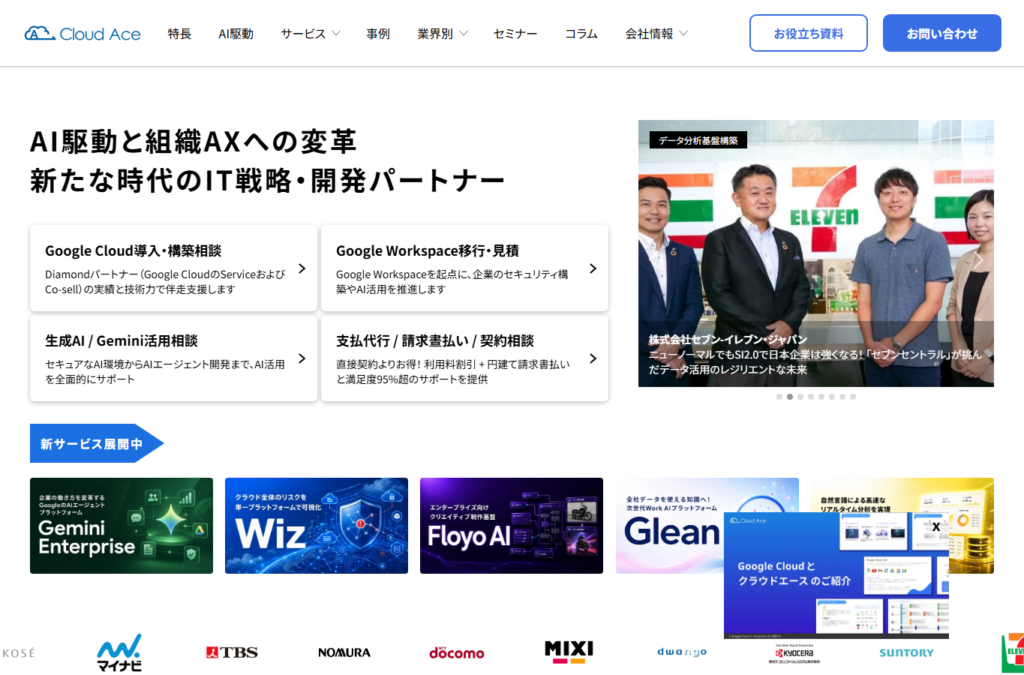Click 株式会社セブン-イレブン・ジャパン caption
Viewport: 1024px width, 675px height.
pyautogui.click(x=728, y=339)
